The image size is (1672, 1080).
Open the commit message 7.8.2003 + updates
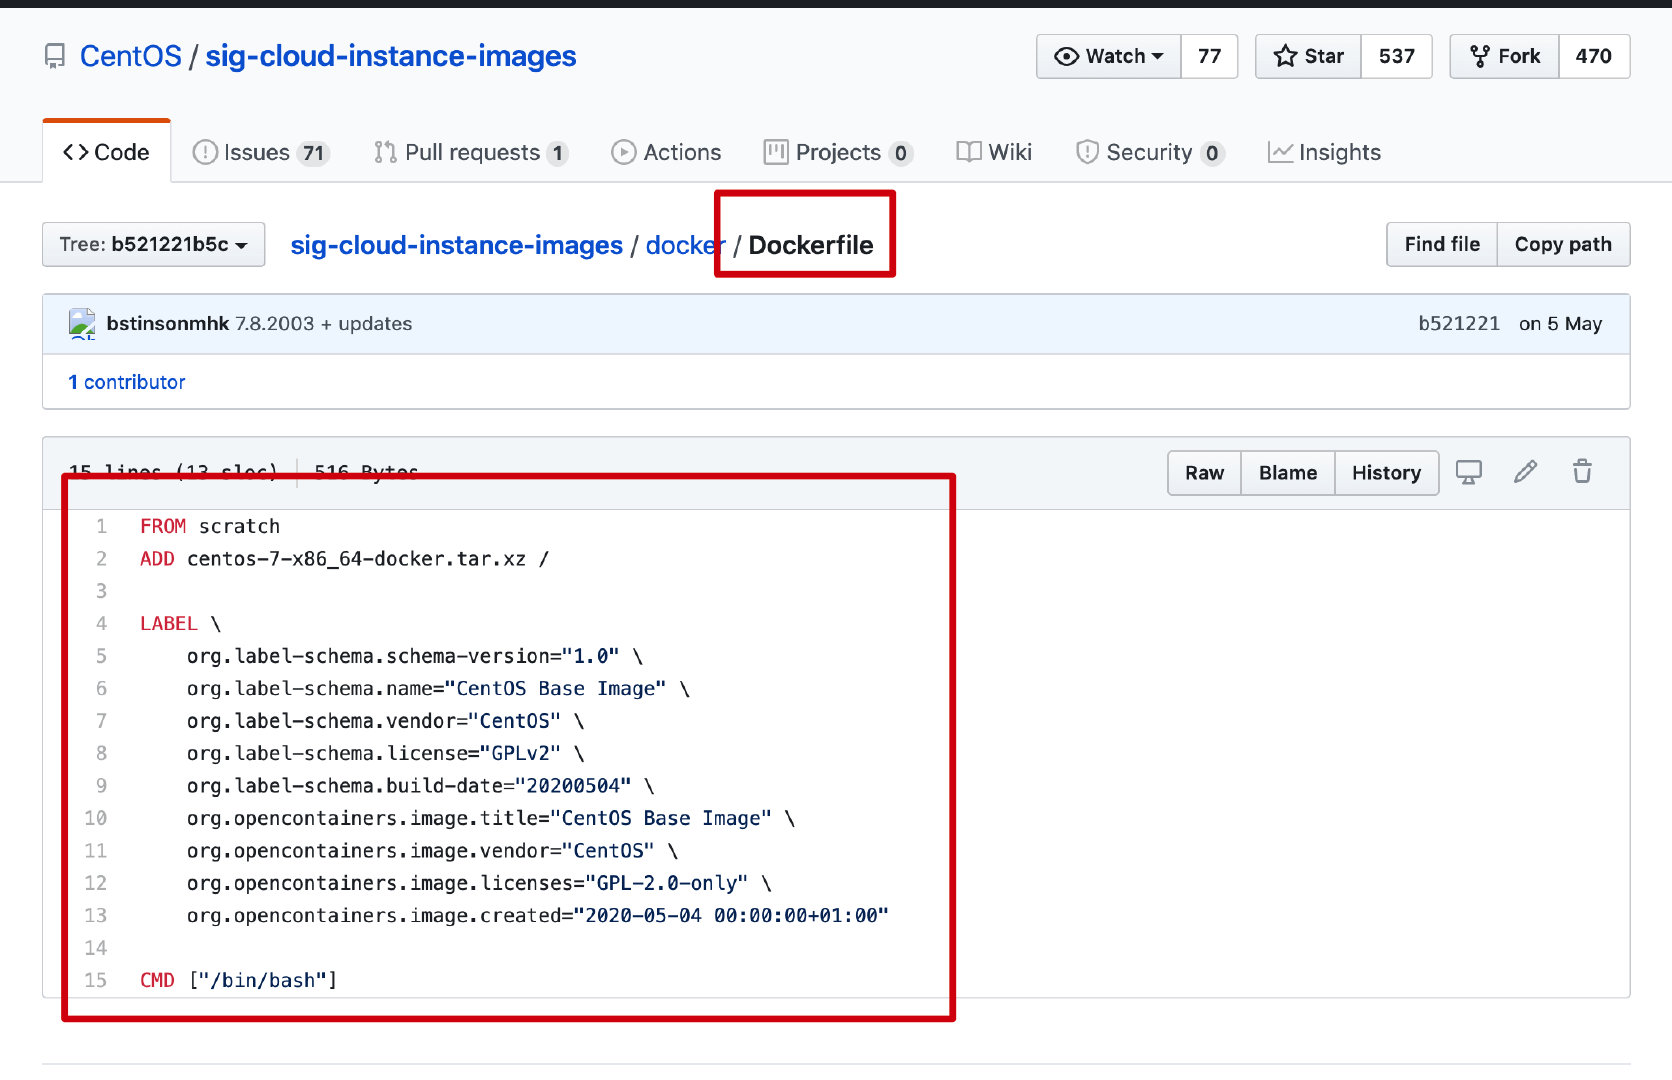pyautogui.click(x=324, y=324)
